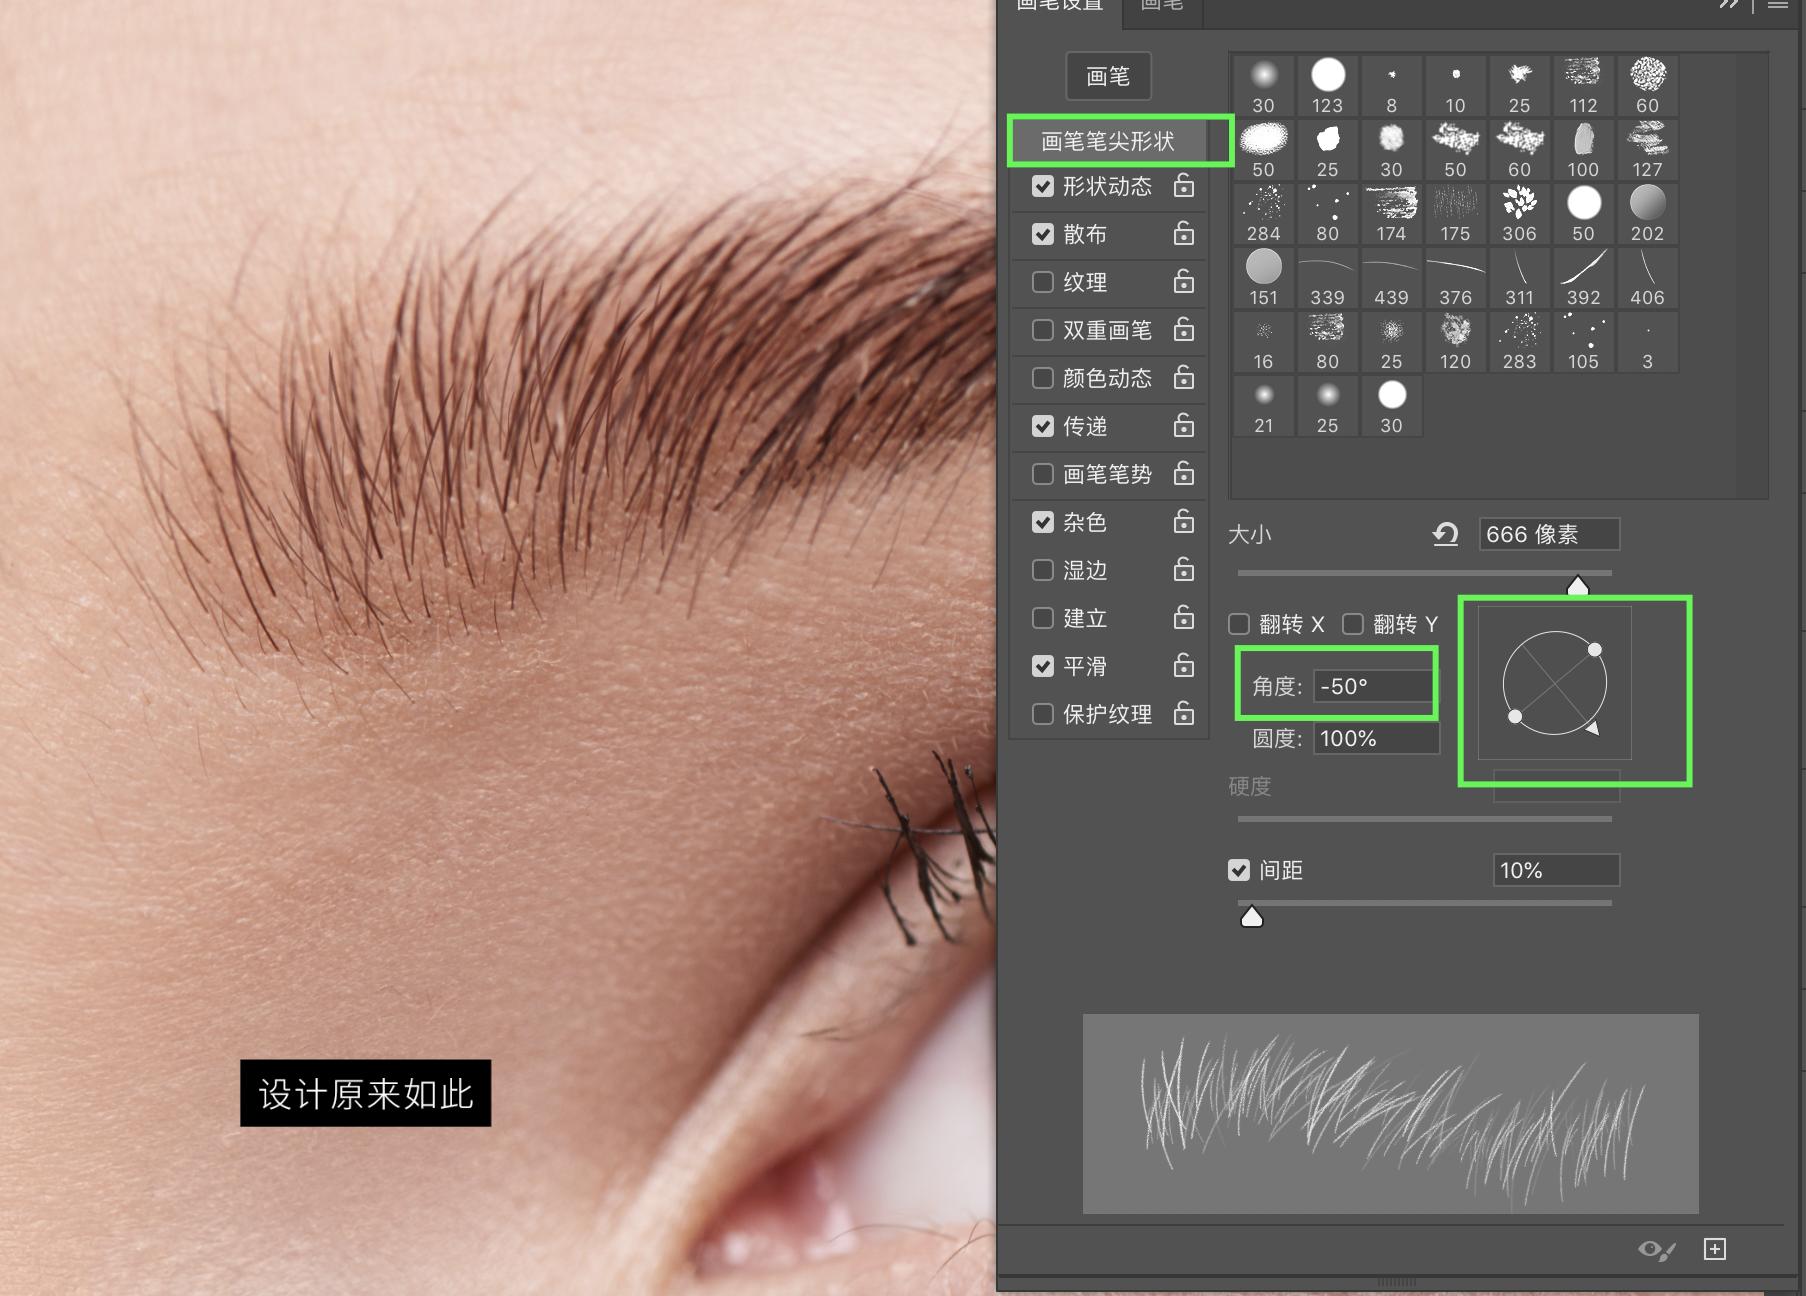1806x1296 pixels.
Task: Open the 形状动态 settings section
Action: [x=1107, y=187]
